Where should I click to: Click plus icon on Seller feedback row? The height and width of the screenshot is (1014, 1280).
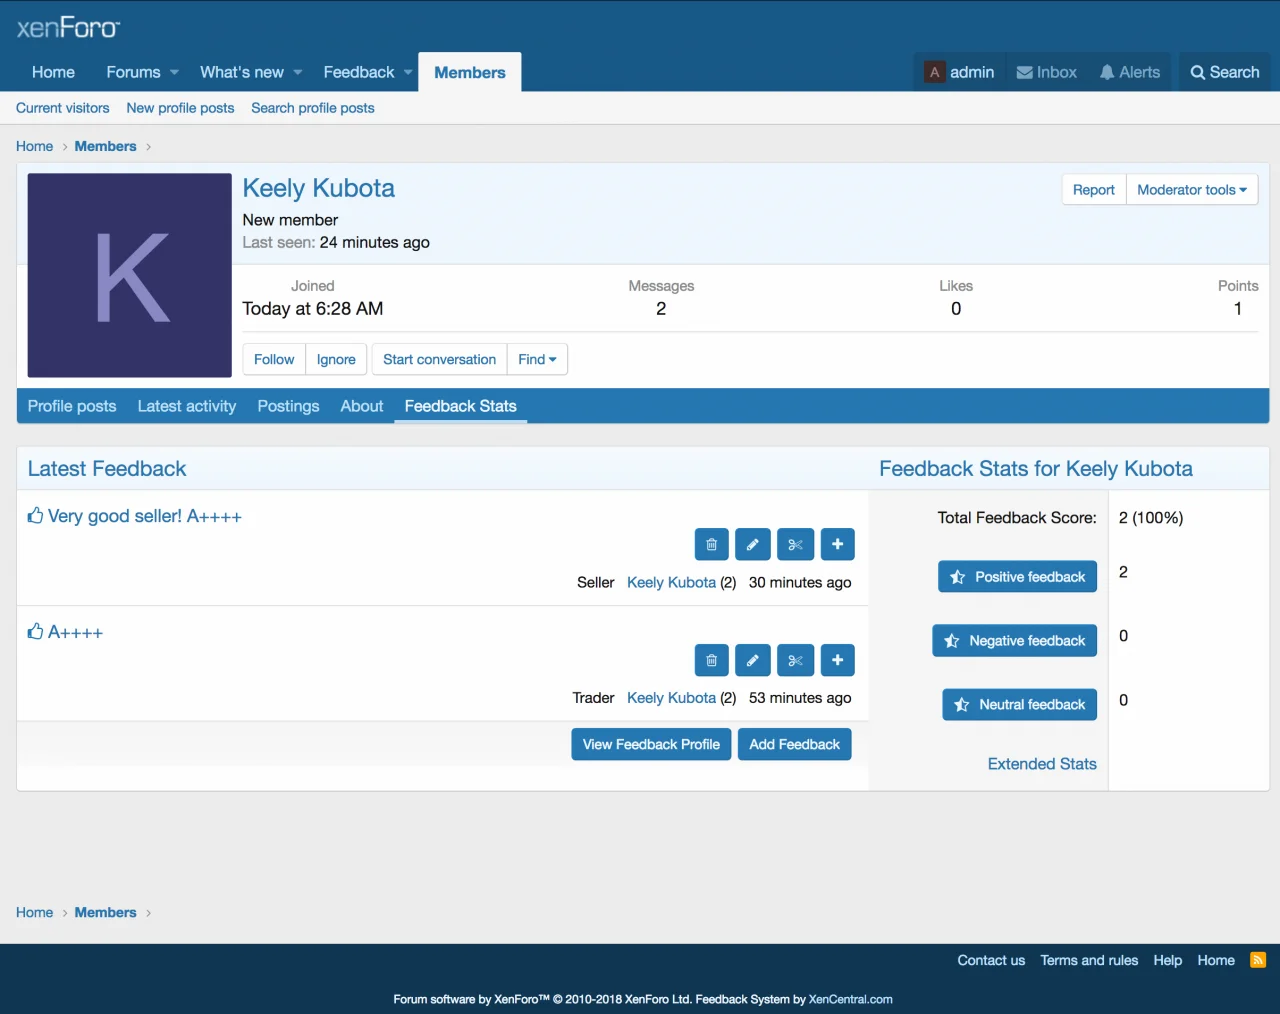(x=837, y=545)
